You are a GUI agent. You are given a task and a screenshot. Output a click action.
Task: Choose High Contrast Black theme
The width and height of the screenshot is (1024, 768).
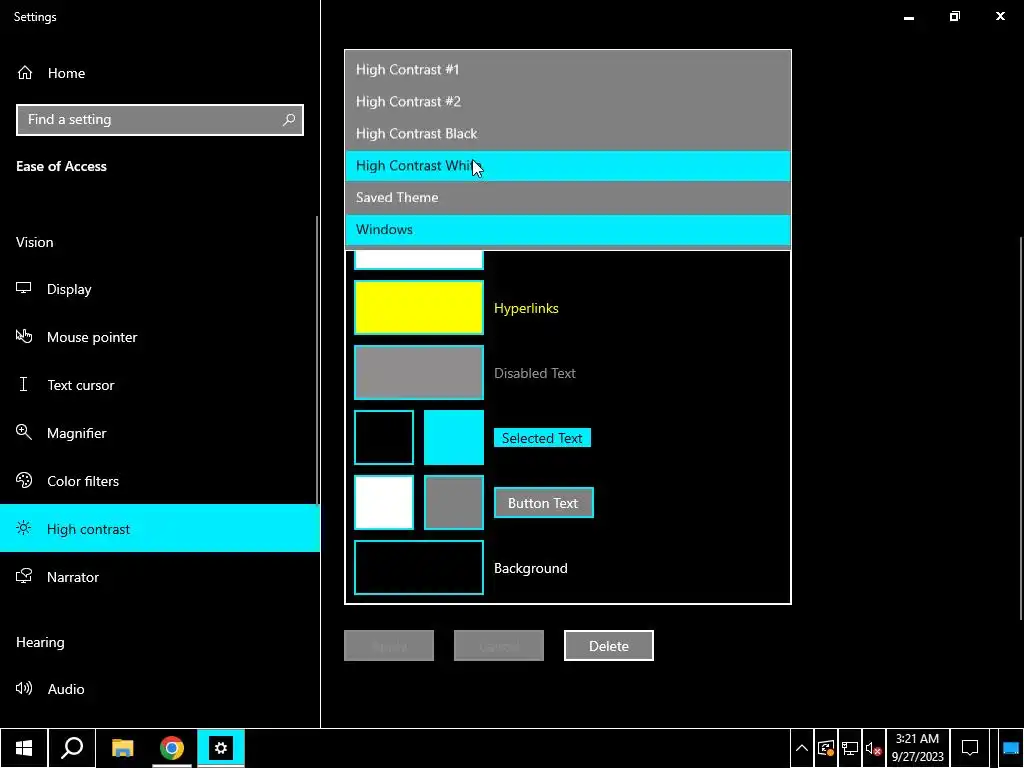(568, 133)
